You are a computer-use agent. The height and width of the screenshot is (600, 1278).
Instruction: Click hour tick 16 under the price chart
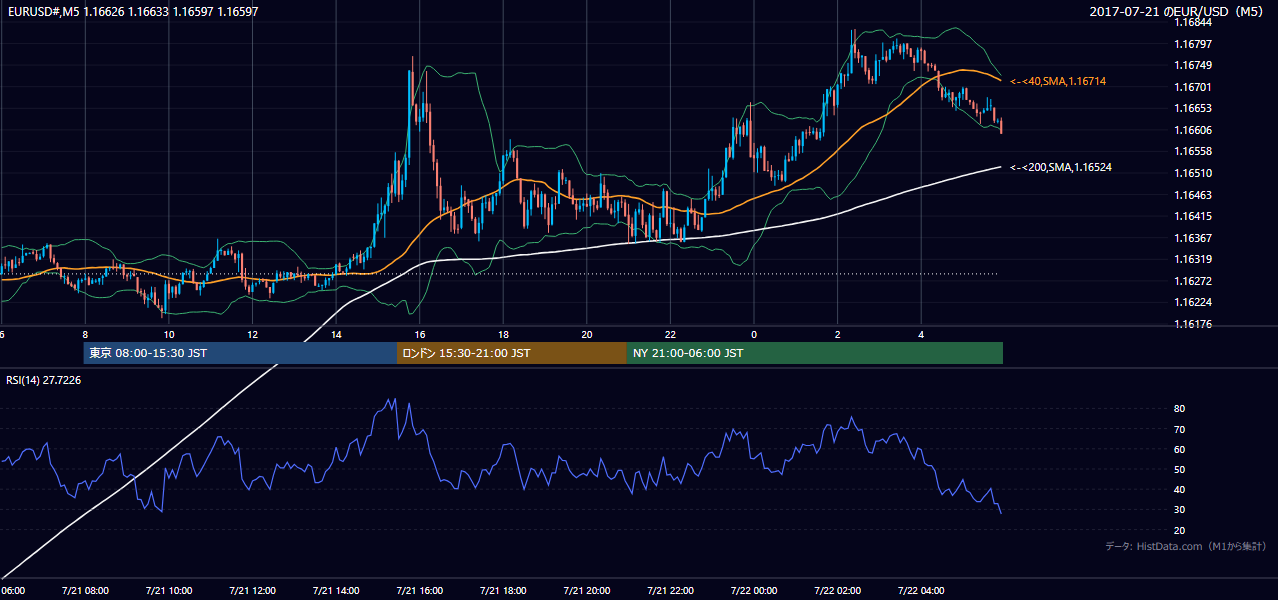[x=419, y=334]
